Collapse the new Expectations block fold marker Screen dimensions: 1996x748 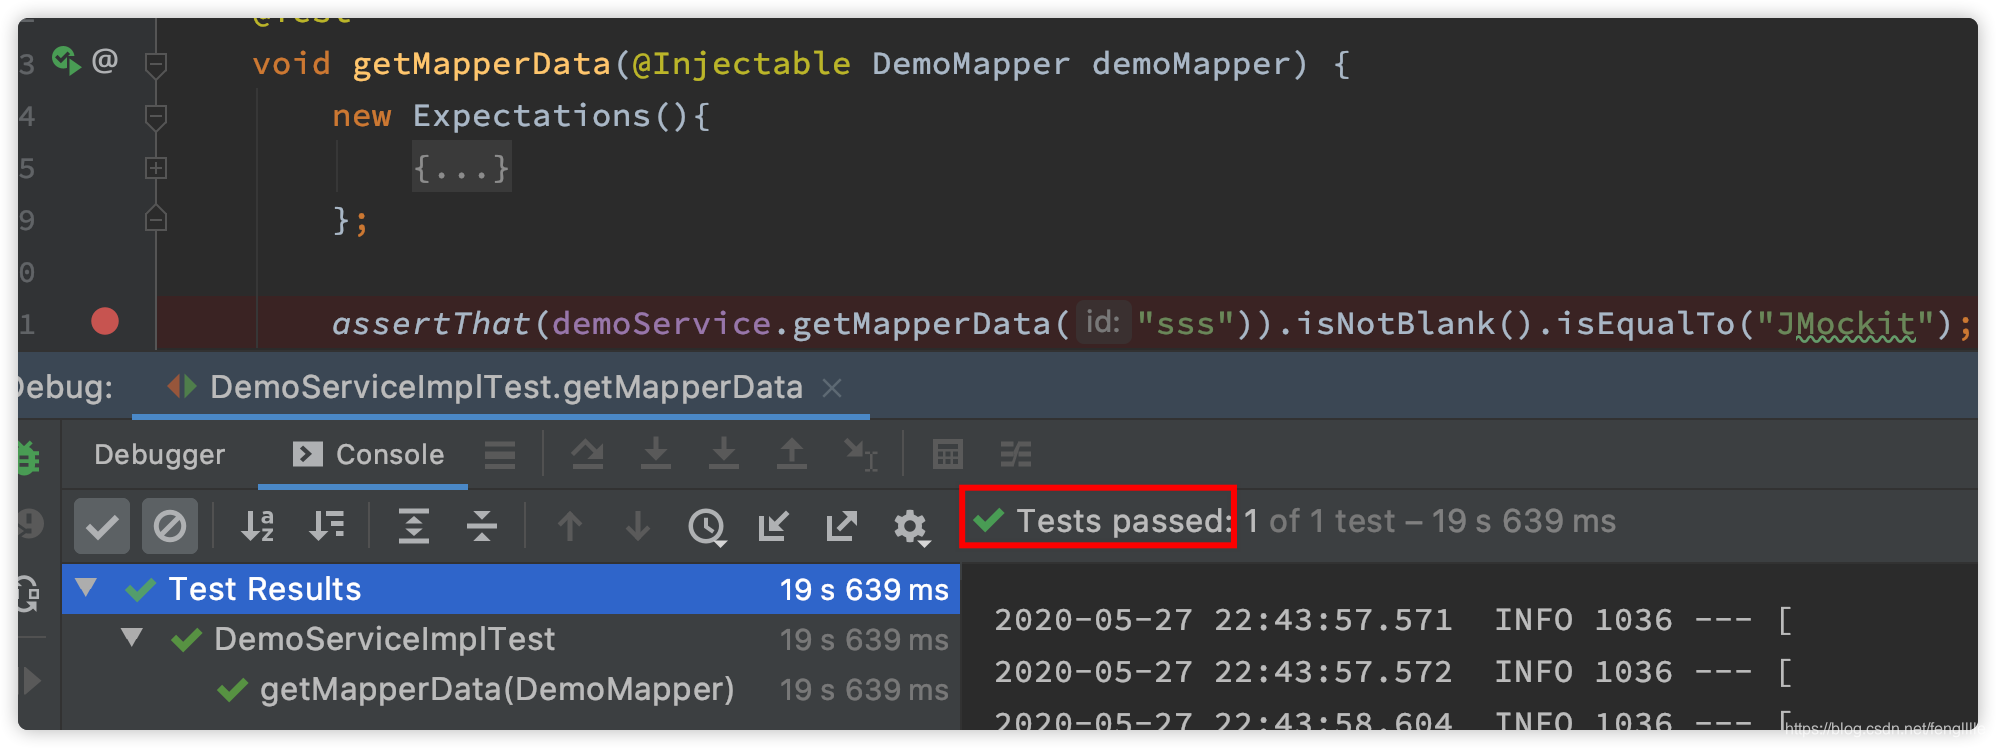click(x=156, y=117)
